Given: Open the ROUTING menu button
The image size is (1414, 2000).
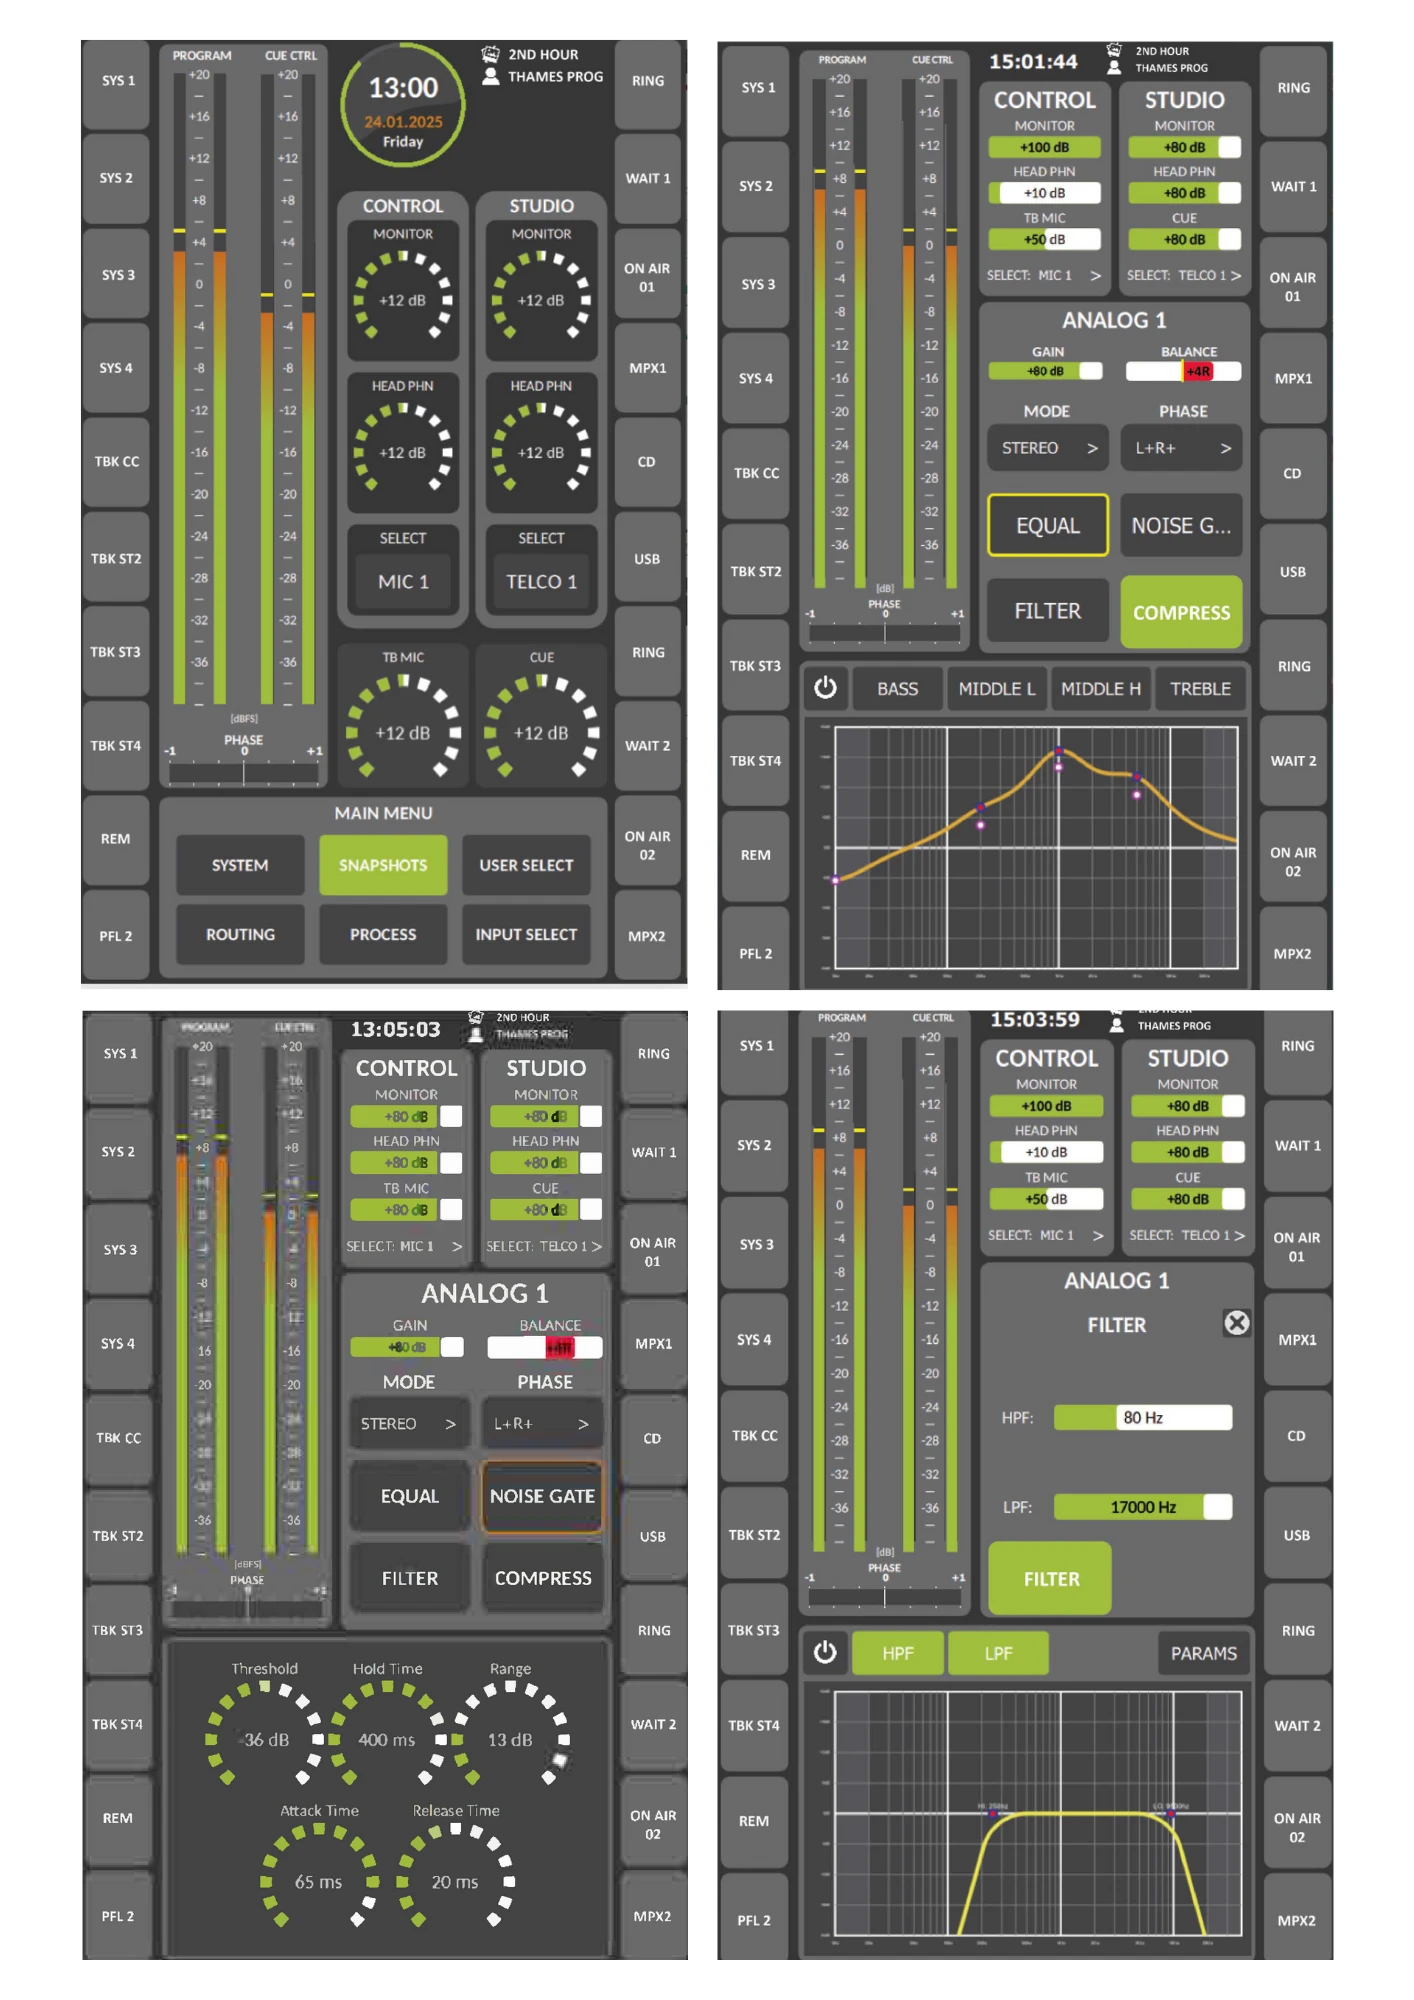Looking at the screenshot, I should click(x=240, y=934).
